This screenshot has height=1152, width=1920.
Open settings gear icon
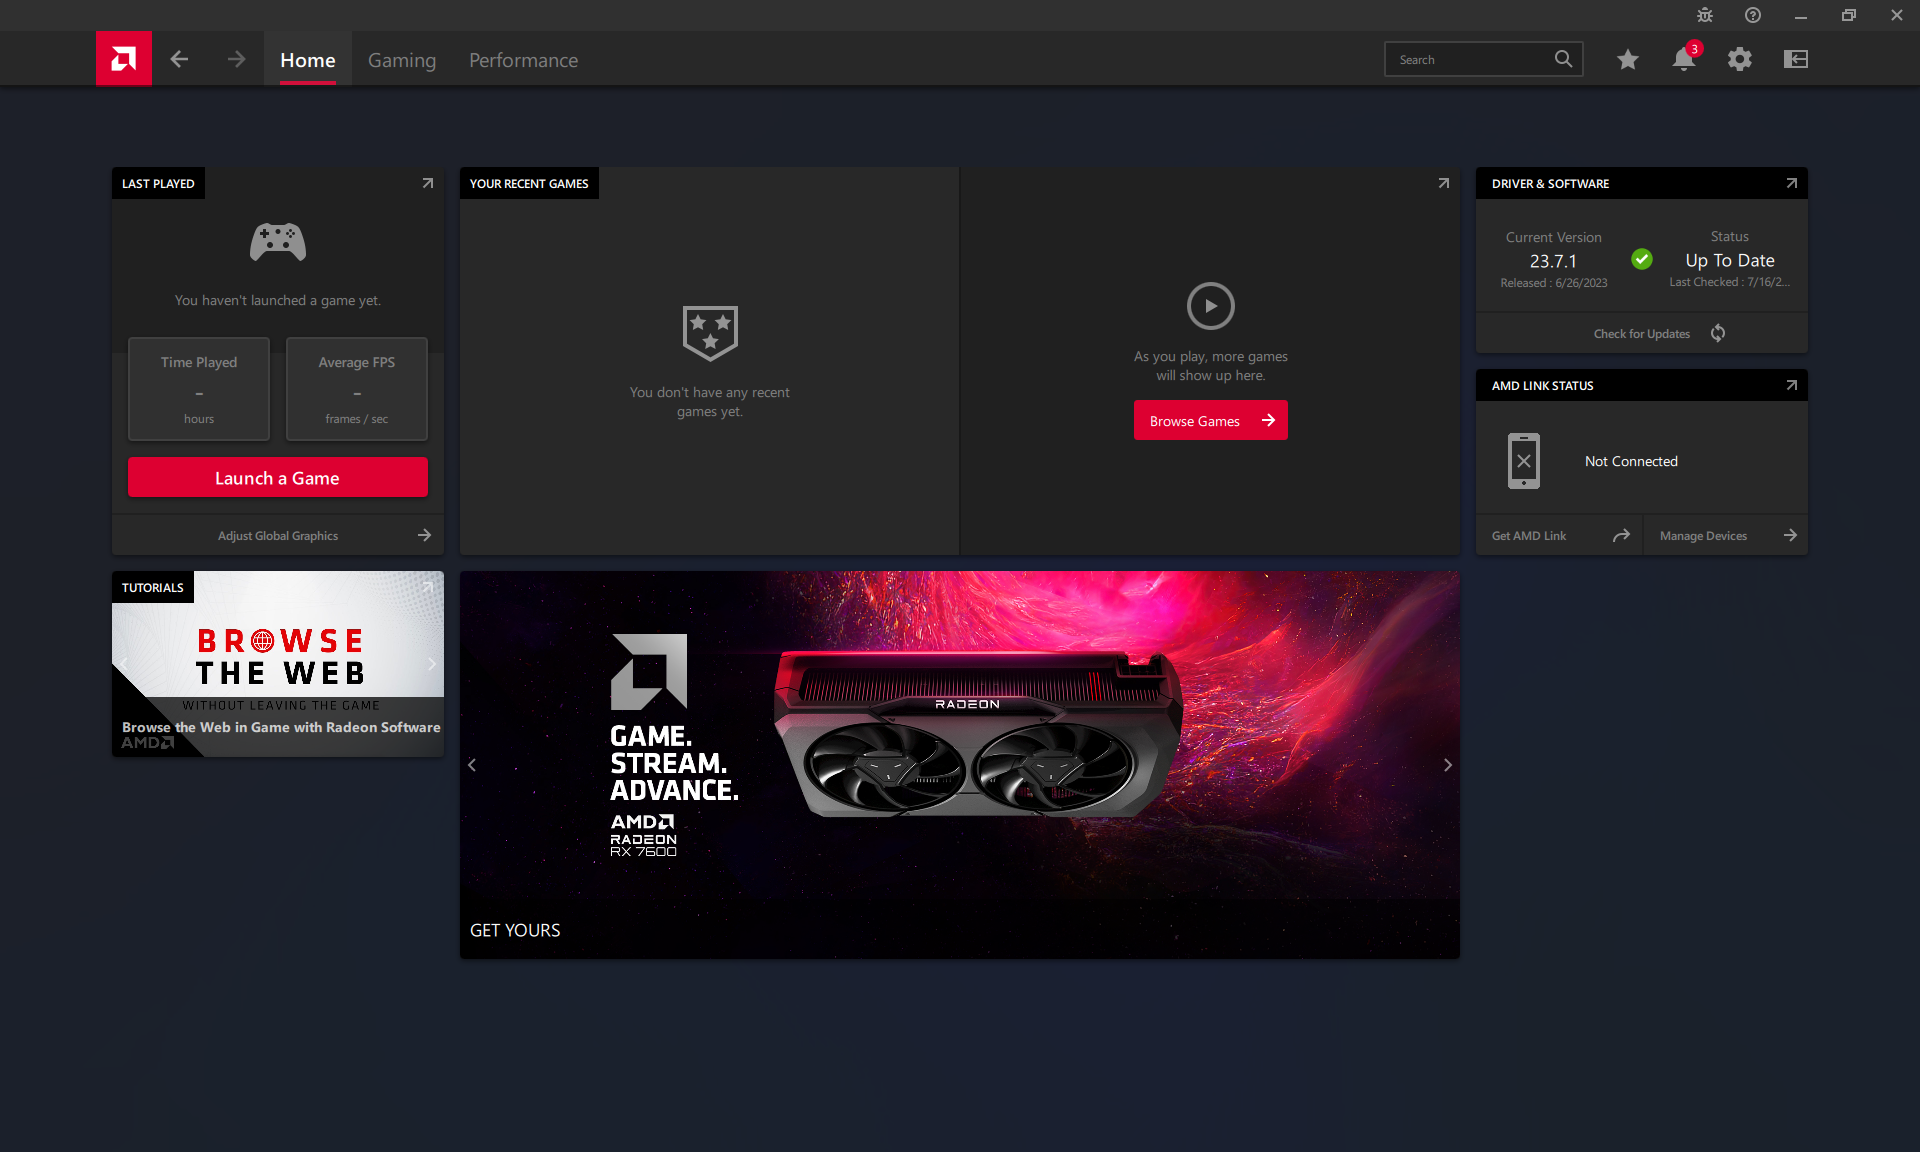coord(1740,59)
